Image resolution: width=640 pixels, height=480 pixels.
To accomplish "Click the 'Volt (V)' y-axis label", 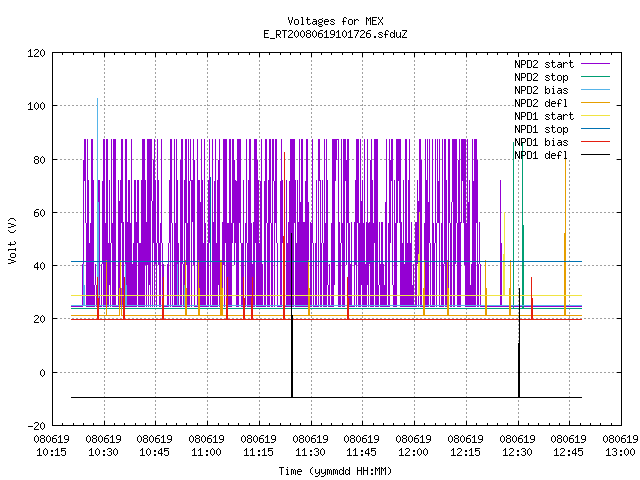I will point(12,240).
